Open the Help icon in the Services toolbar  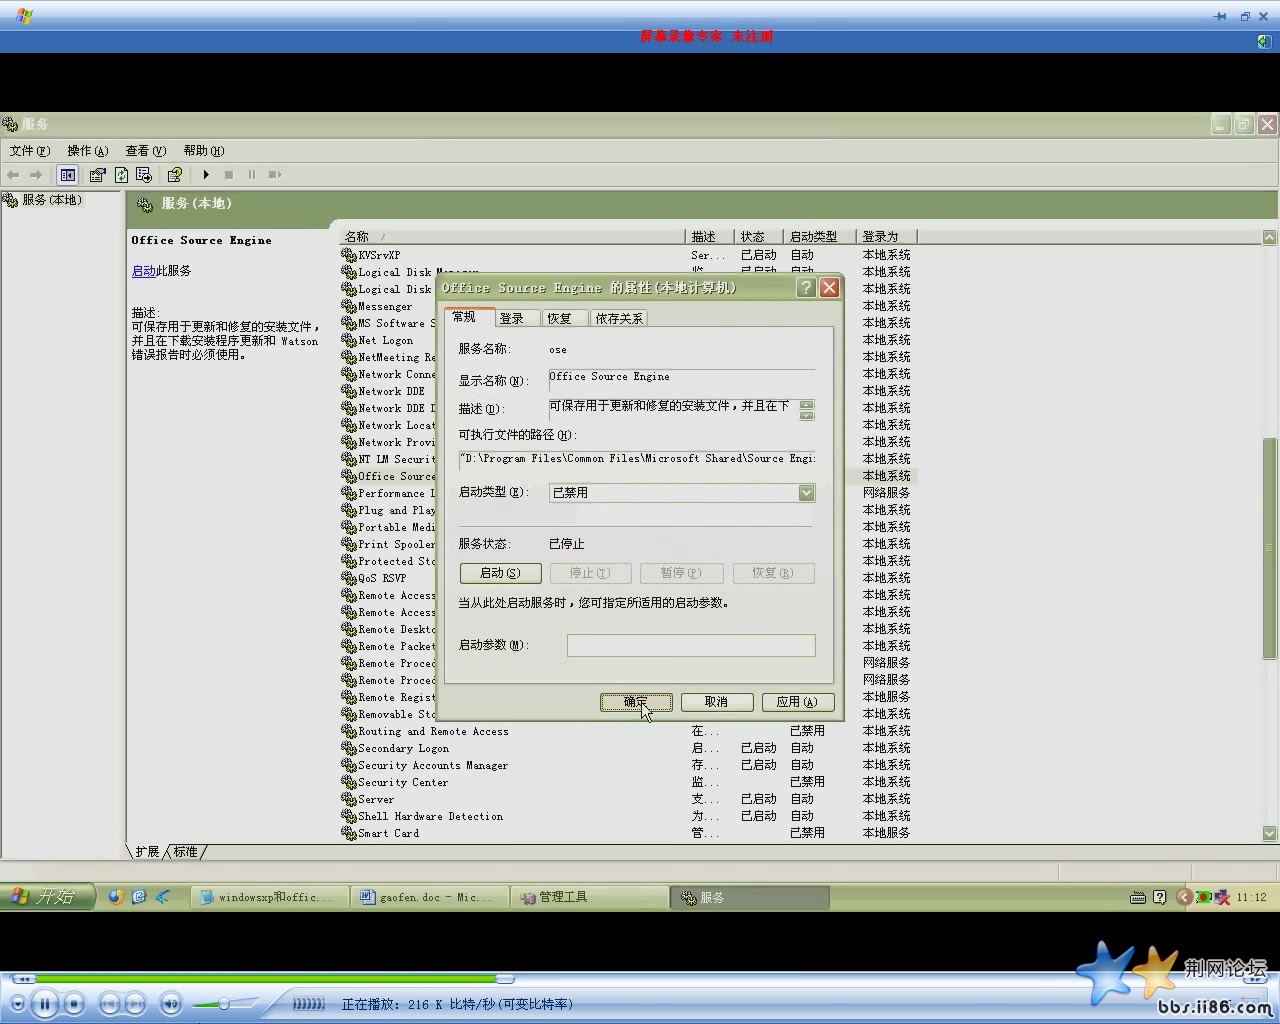174,174
